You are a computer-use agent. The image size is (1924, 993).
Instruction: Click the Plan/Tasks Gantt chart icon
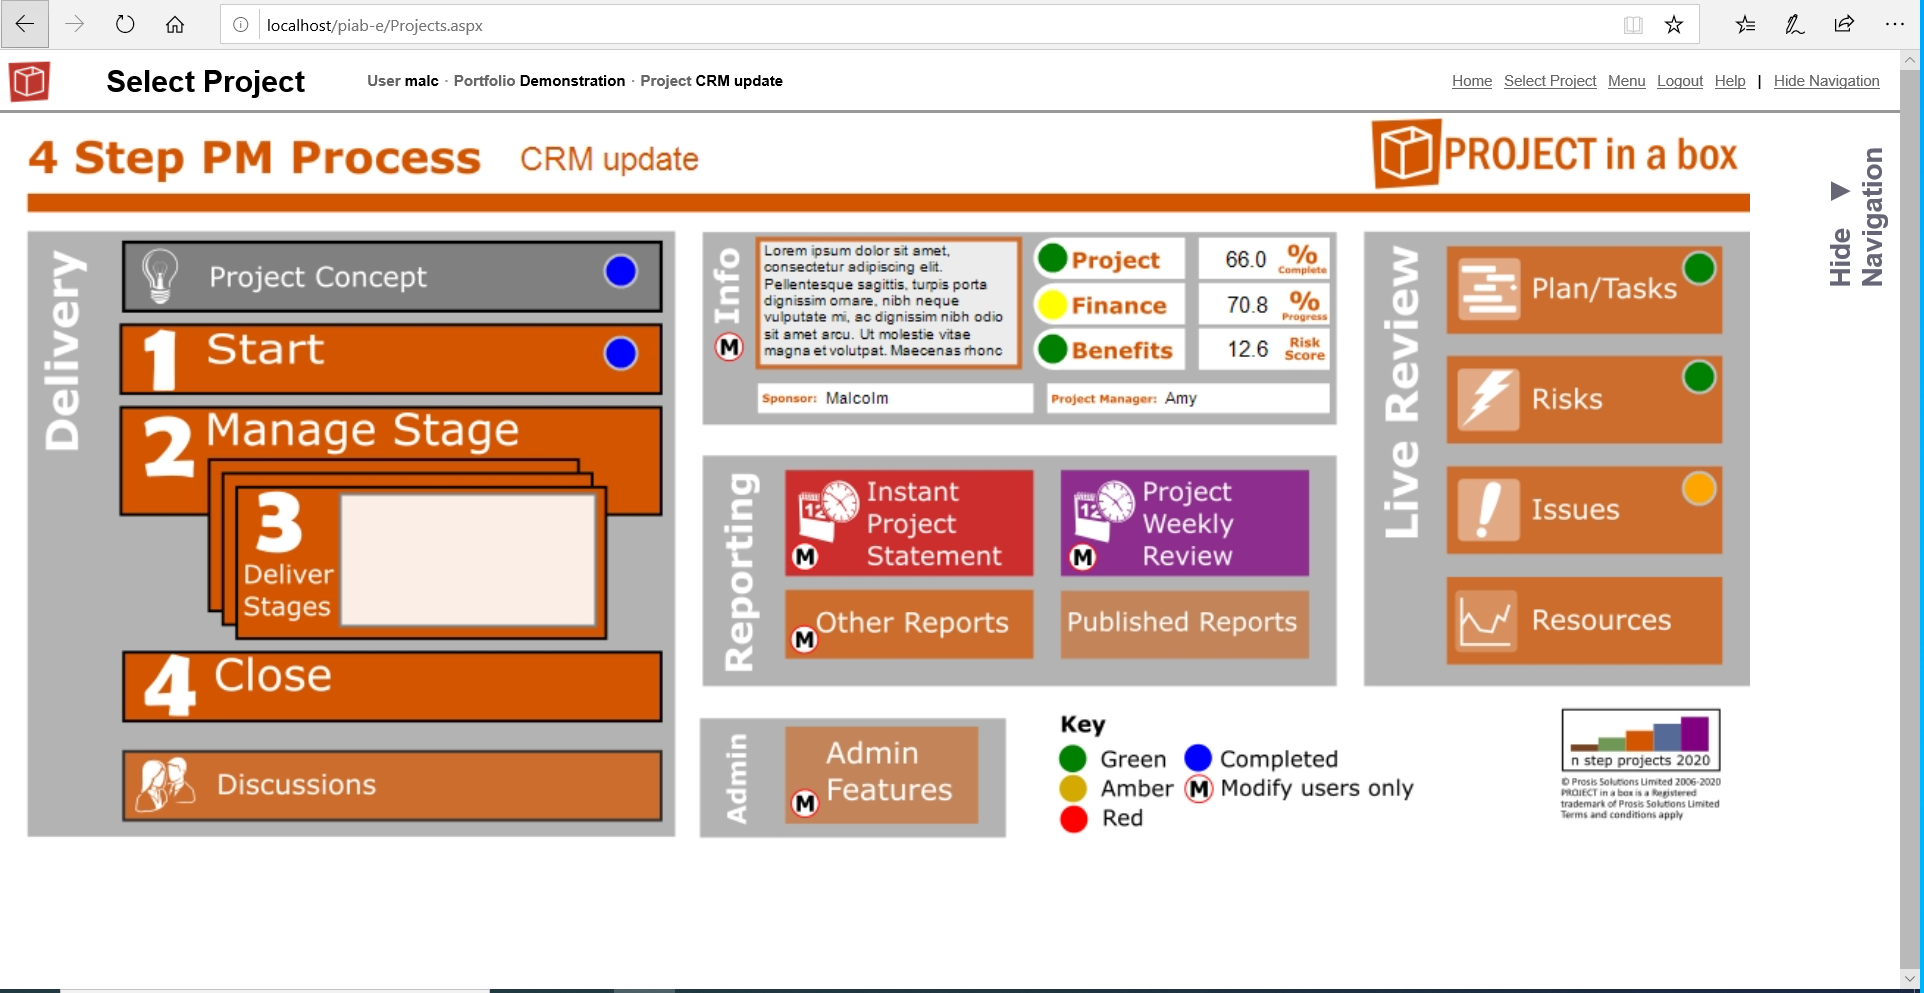[1488, 289]
